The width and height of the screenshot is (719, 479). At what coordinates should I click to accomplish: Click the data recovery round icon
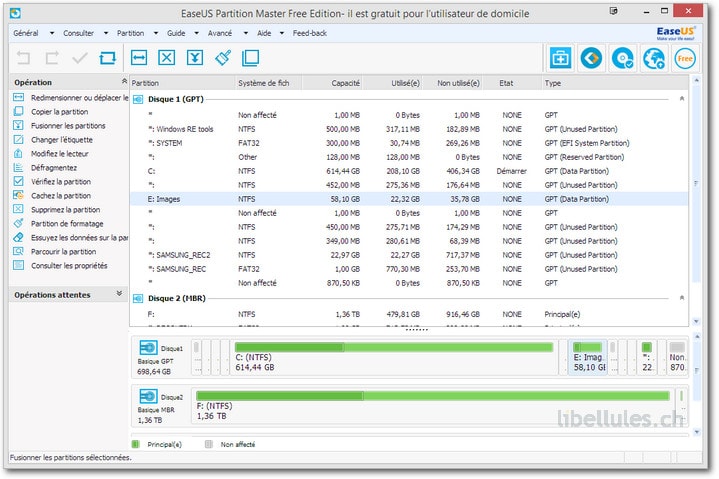point(592,58)
